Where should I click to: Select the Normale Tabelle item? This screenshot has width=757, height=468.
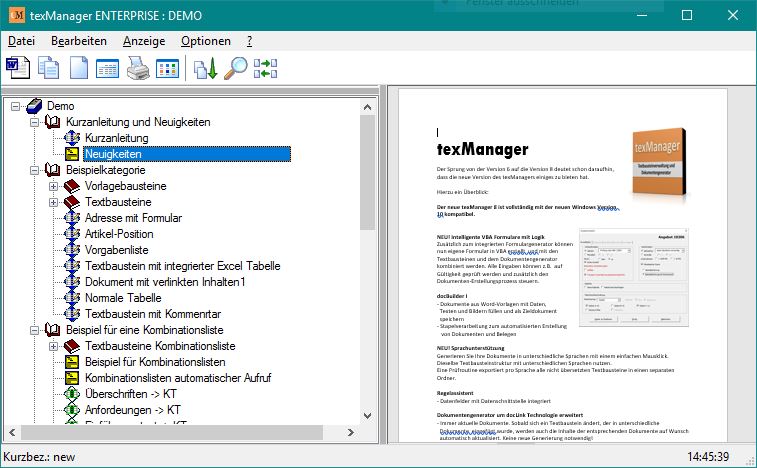123,298
